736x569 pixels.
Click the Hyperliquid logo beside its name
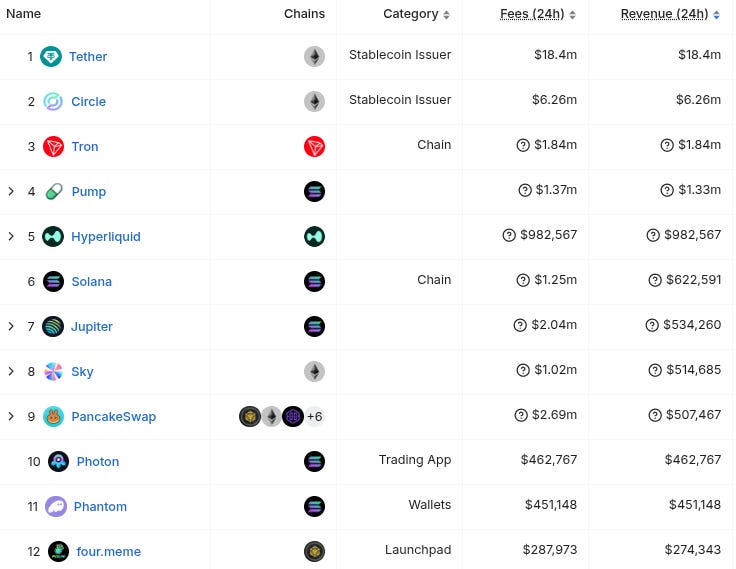pyautogui.click(x=53, y=237)
